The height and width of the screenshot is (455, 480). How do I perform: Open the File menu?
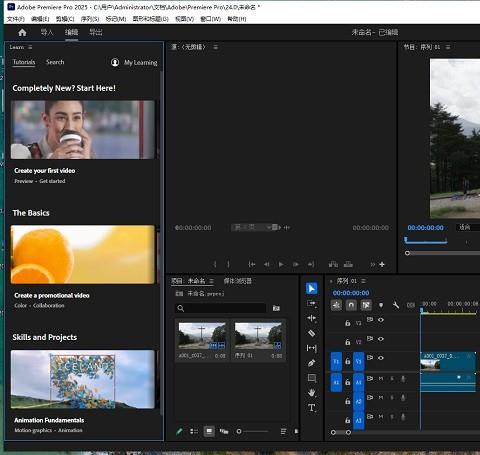tap(16, 19)
